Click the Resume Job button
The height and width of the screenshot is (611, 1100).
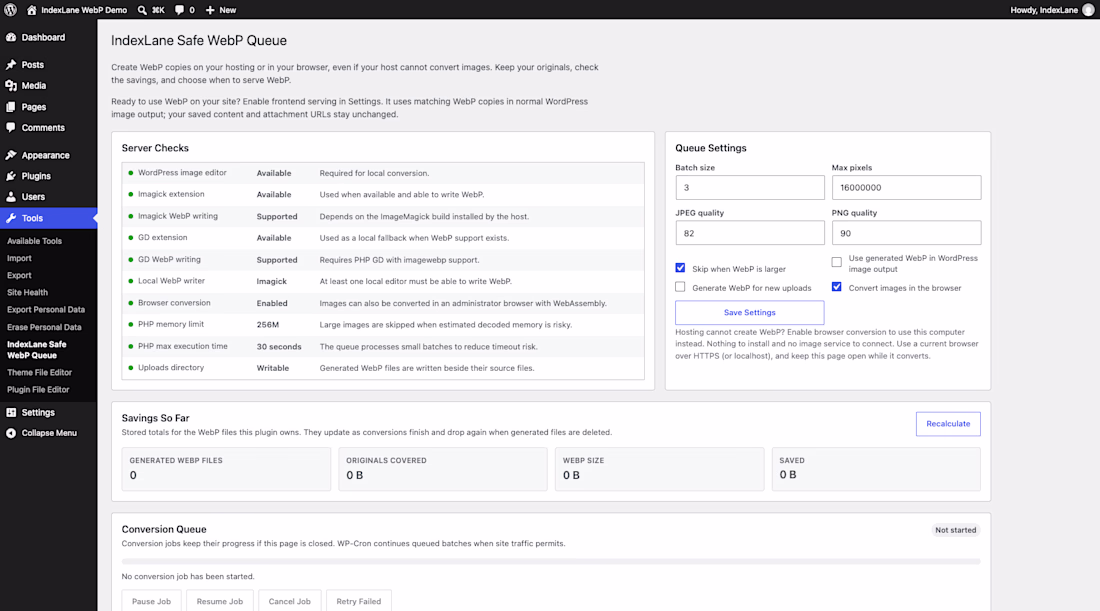(x=220, y=601)
